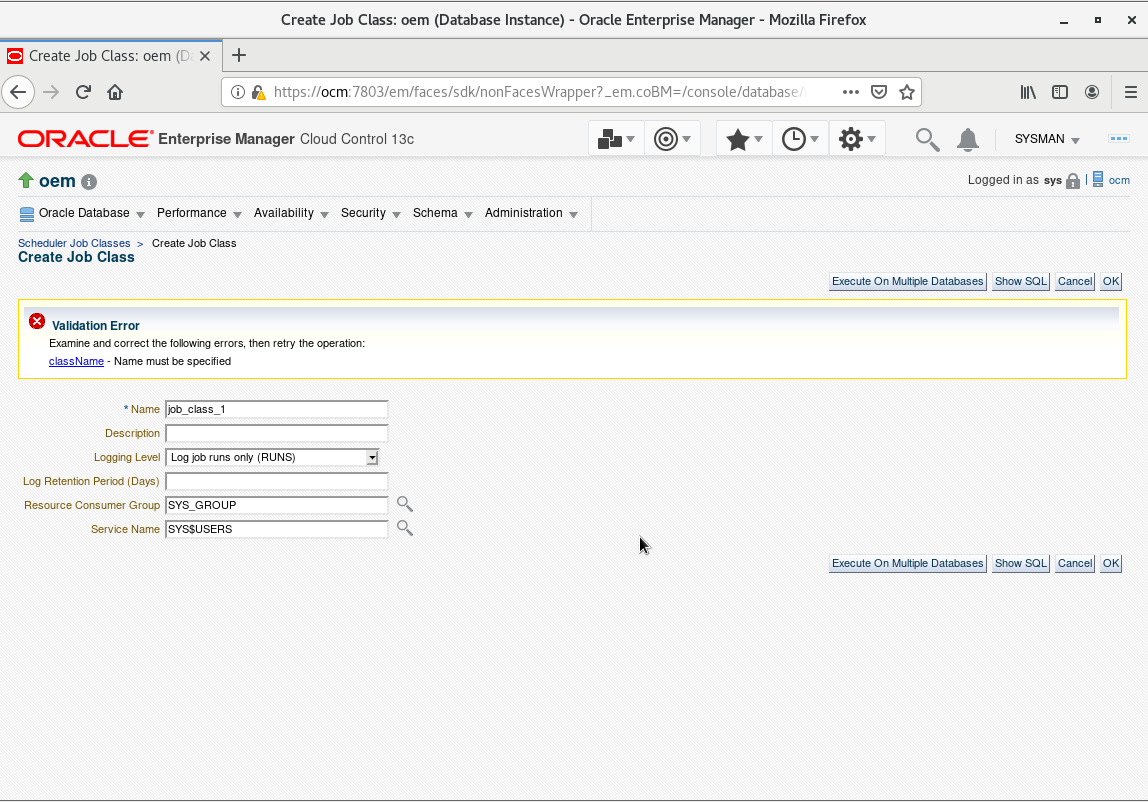This screenshot has width=1148, height=802.
Task: Expand the Logging Level dropdown
Action: click(372, 457)
